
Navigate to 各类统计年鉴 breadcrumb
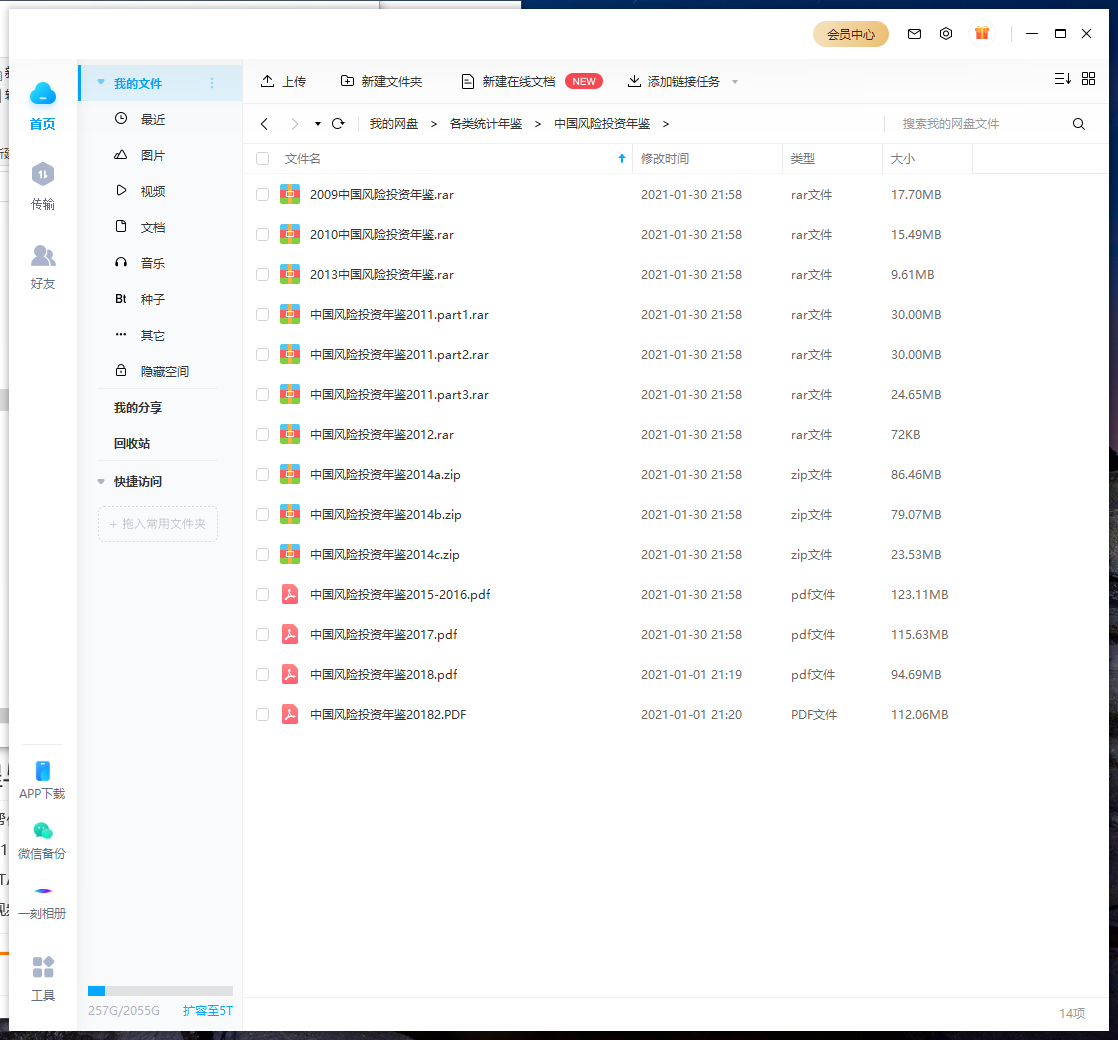pos(486,124)
